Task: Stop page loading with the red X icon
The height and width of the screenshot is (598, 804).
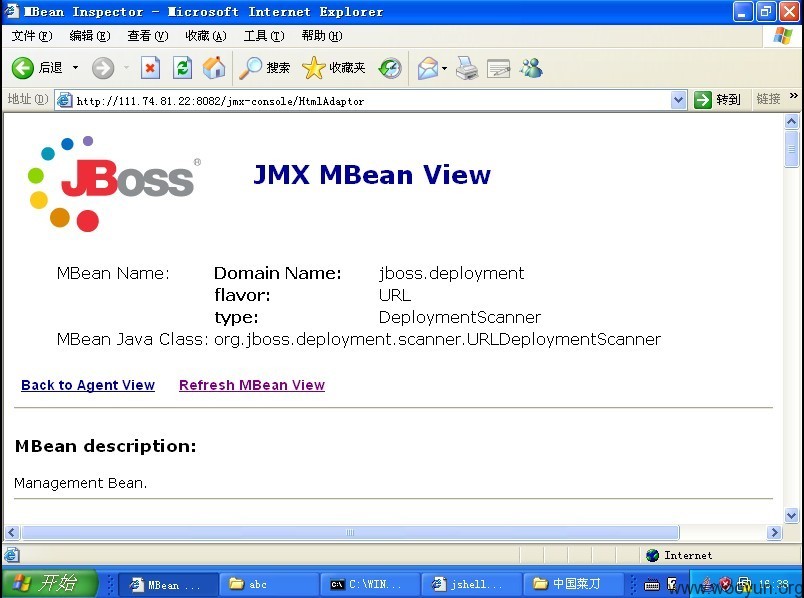Action: coord(150,68)
